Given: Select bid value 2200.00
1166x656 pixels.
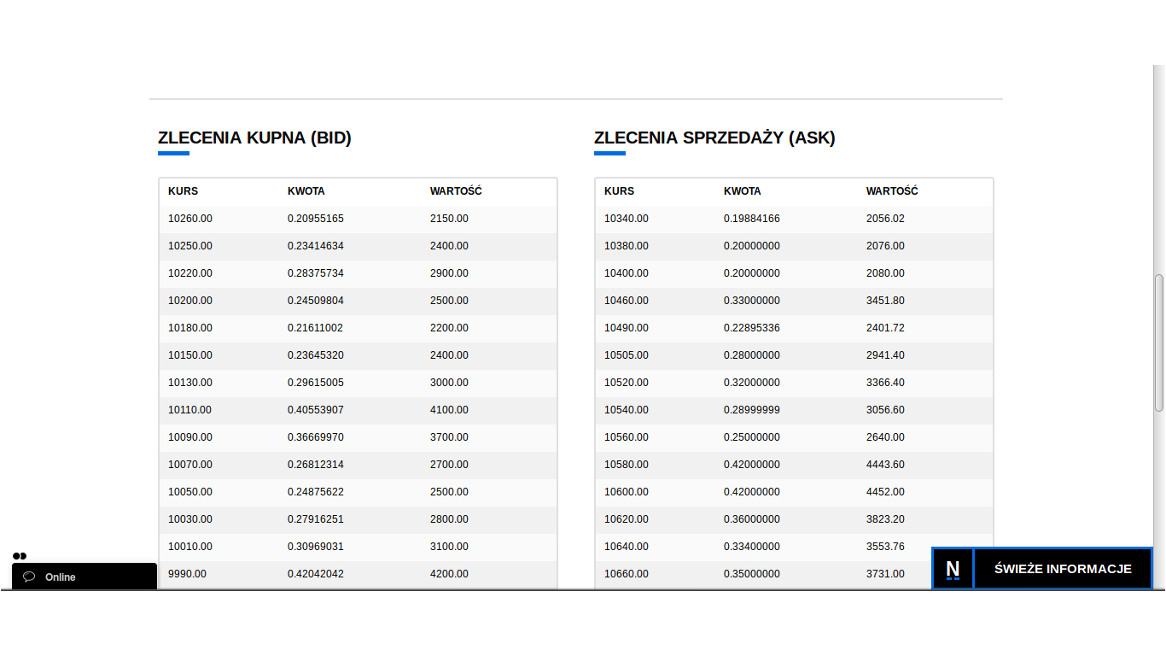Looking at the screenshot, I should click(449, 328).
